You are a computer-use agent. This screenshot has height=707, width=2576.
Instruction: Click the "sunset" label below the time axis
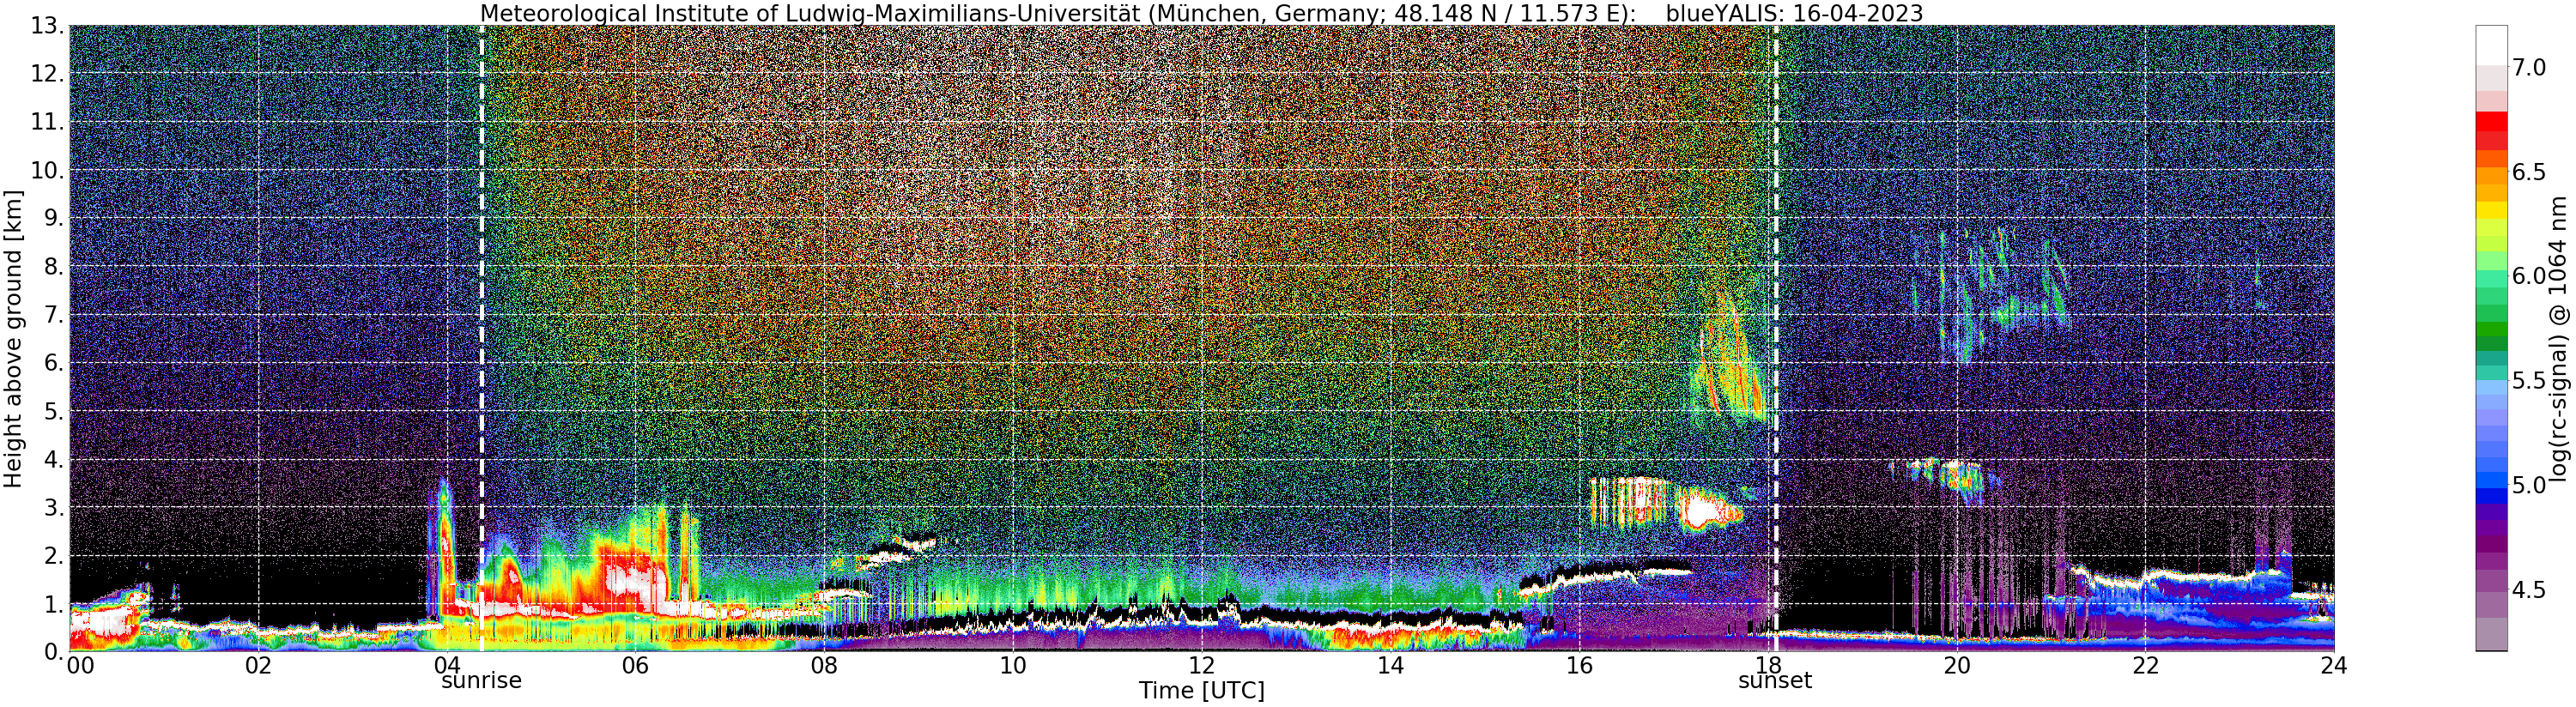click(1775, 681)
